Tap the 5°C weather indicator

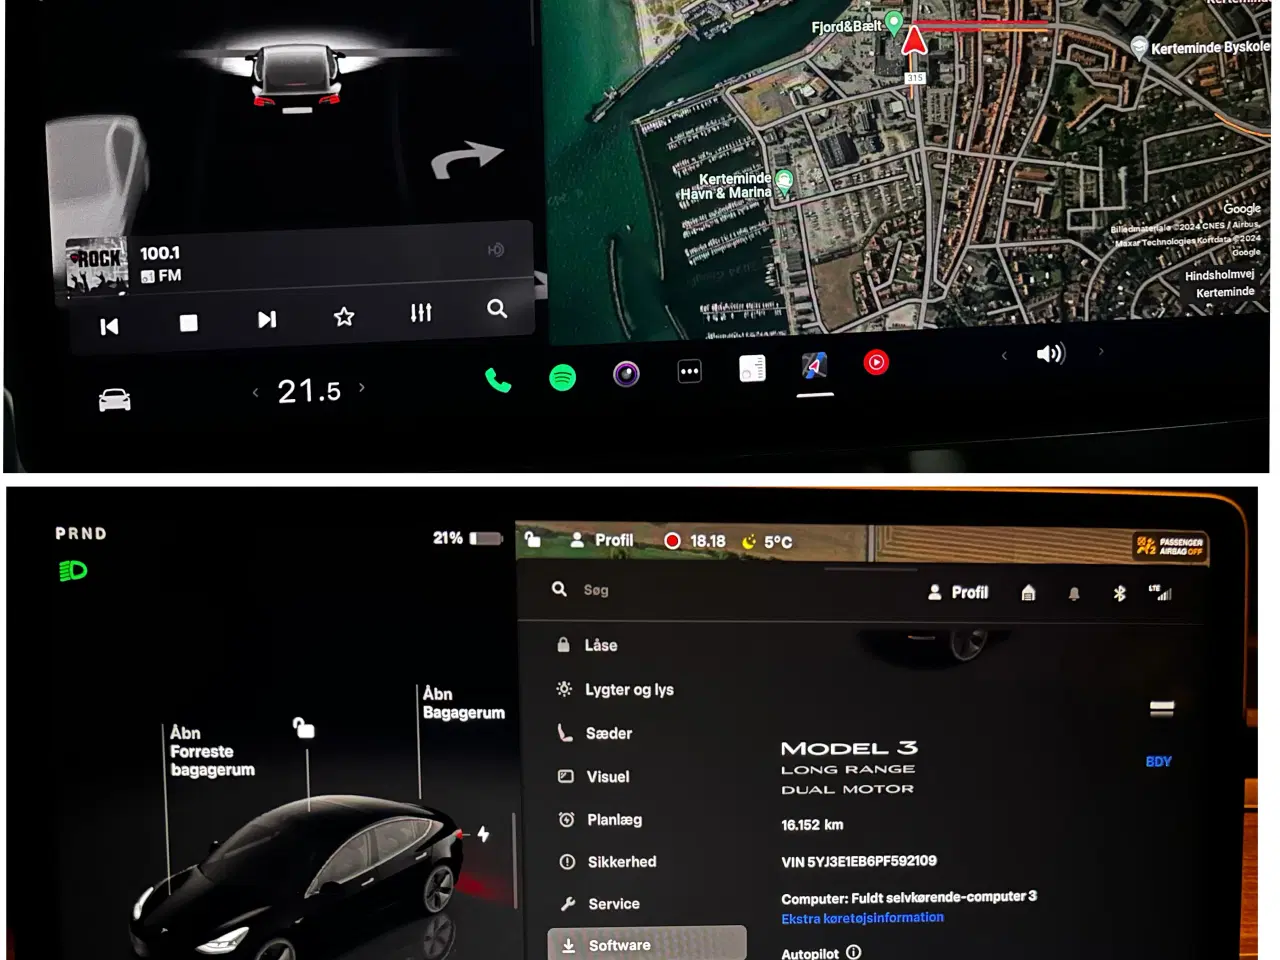pos(767,542)
